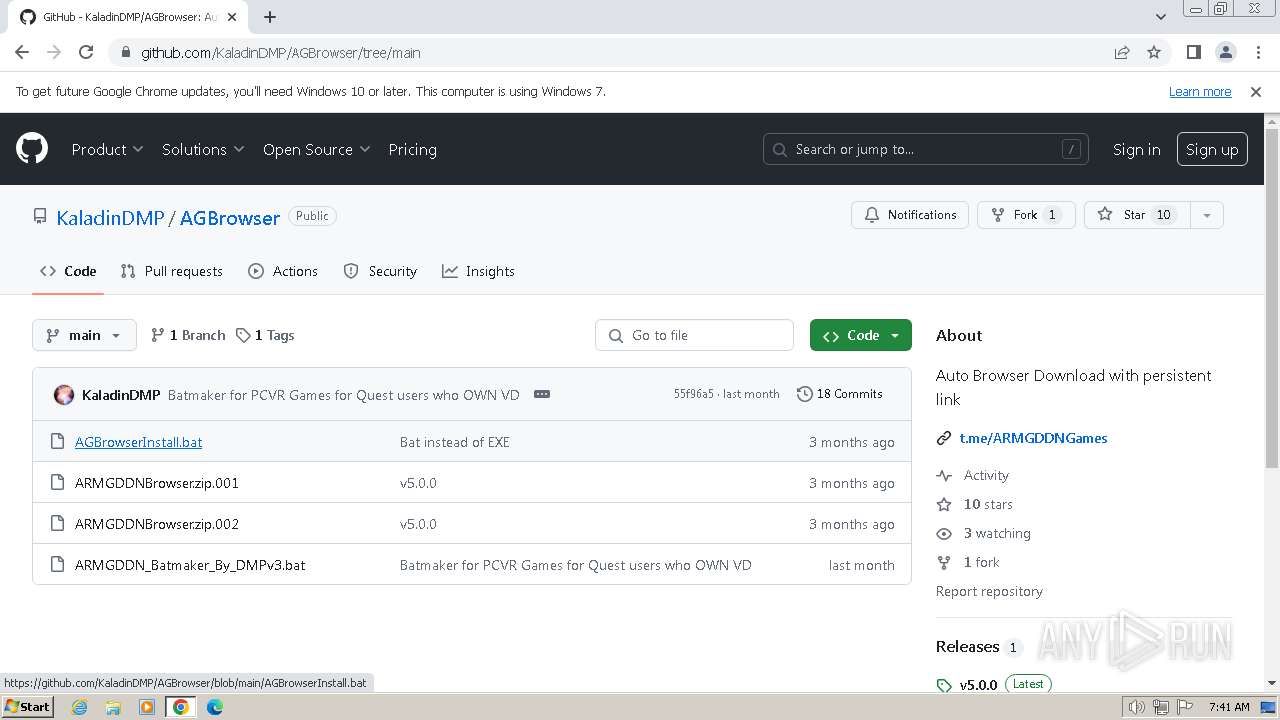
Task: View the 1 fork link
Action: point(981,562)
